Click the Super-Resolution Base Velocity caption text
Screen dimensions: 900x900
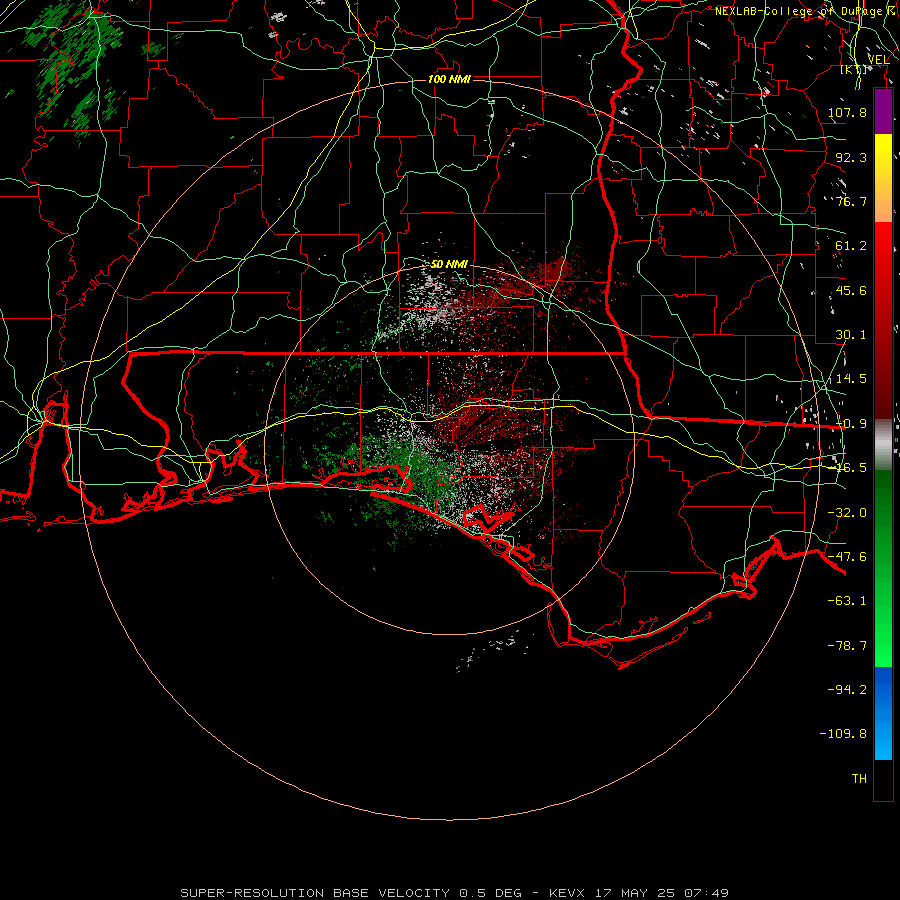tap(454, 893)
